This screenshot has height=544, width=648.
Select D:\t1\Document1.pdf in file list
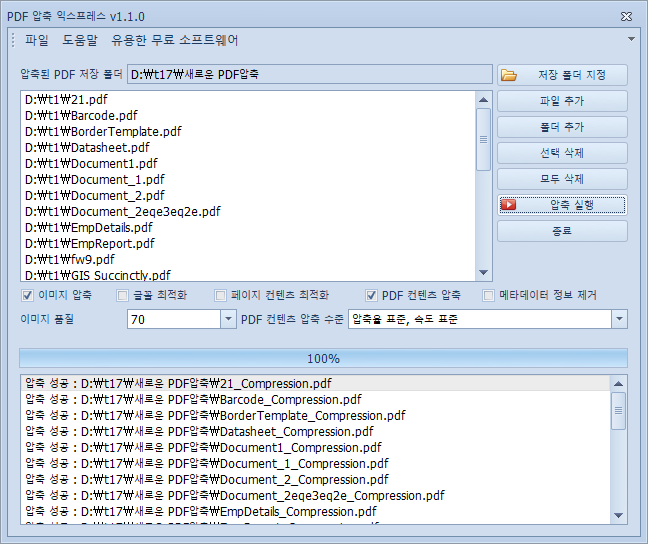coord(248,164)
